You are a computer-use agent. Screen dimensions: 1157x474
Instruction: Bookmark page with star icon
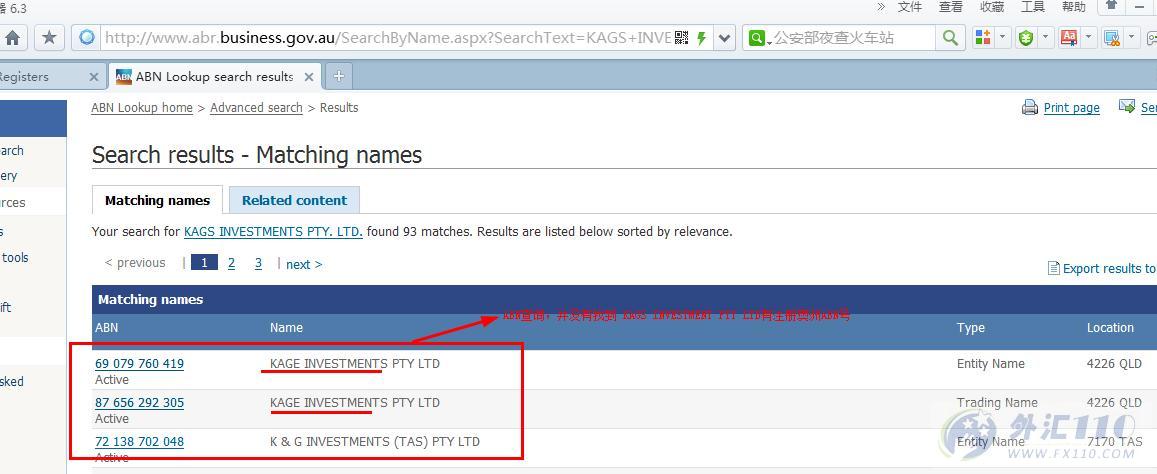pos(49,37)
